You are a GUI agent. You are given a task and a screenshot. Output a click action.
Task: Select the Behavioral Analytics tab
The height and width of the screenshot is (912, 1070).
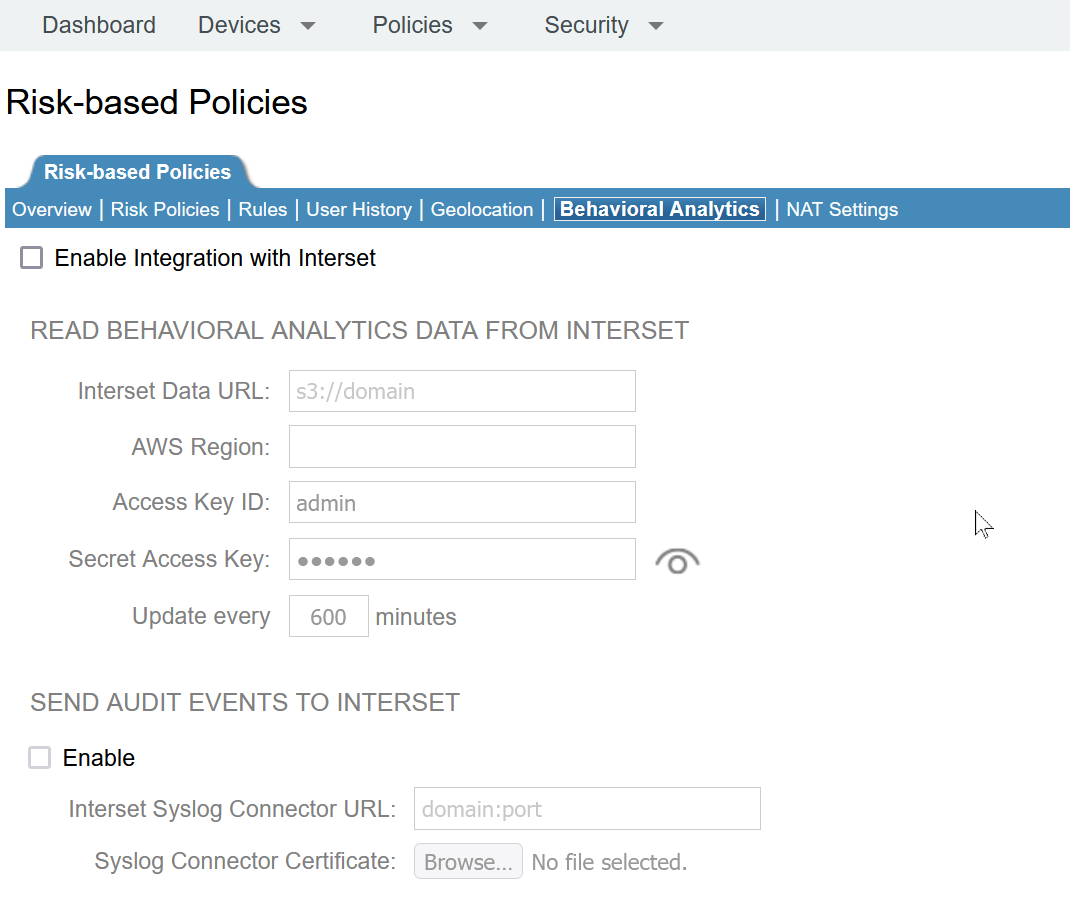[659, 209]
